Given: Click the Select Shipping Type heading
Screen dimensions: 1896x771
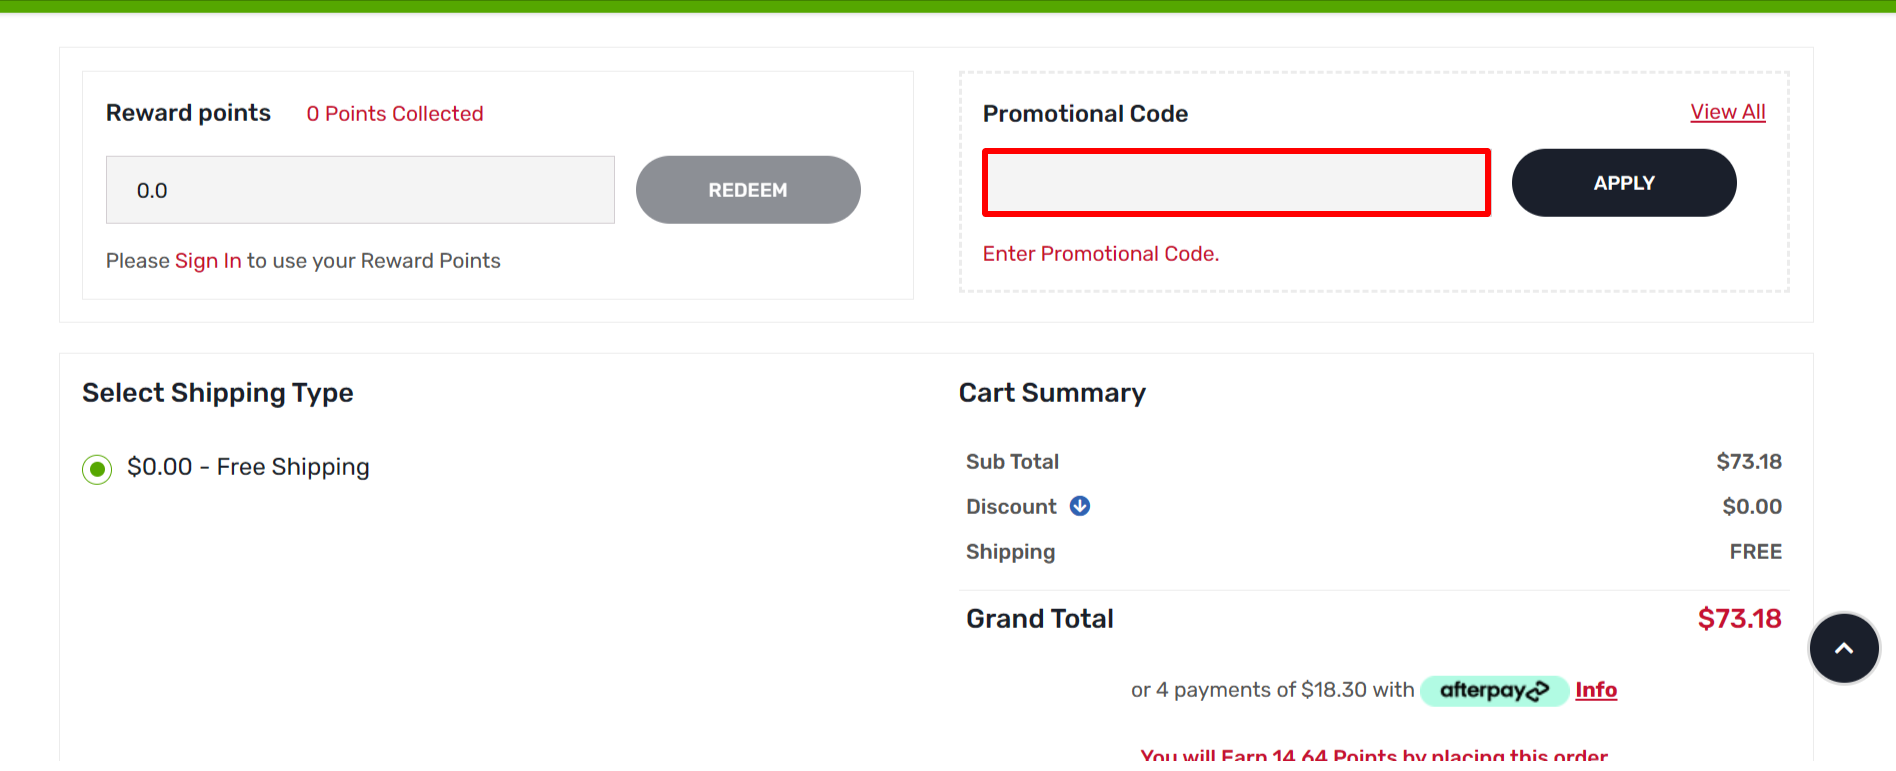Looking at the screenshot, I should coord(217,392).
